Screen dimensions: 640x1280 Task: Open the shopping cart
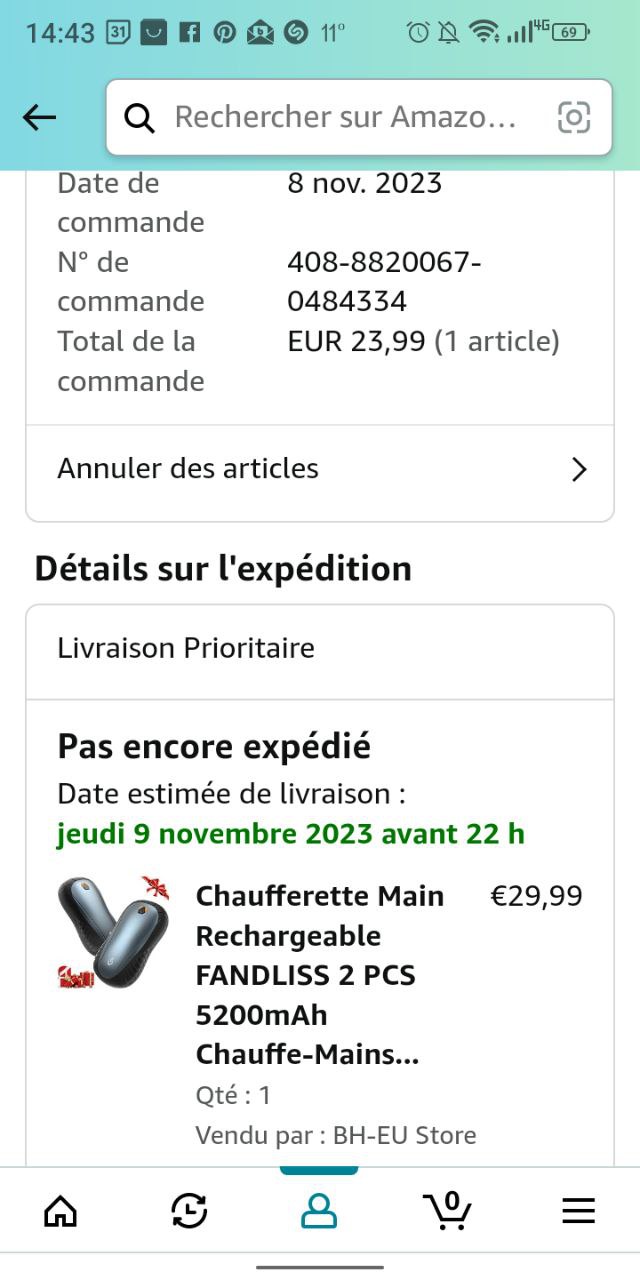pos(448,1211)
